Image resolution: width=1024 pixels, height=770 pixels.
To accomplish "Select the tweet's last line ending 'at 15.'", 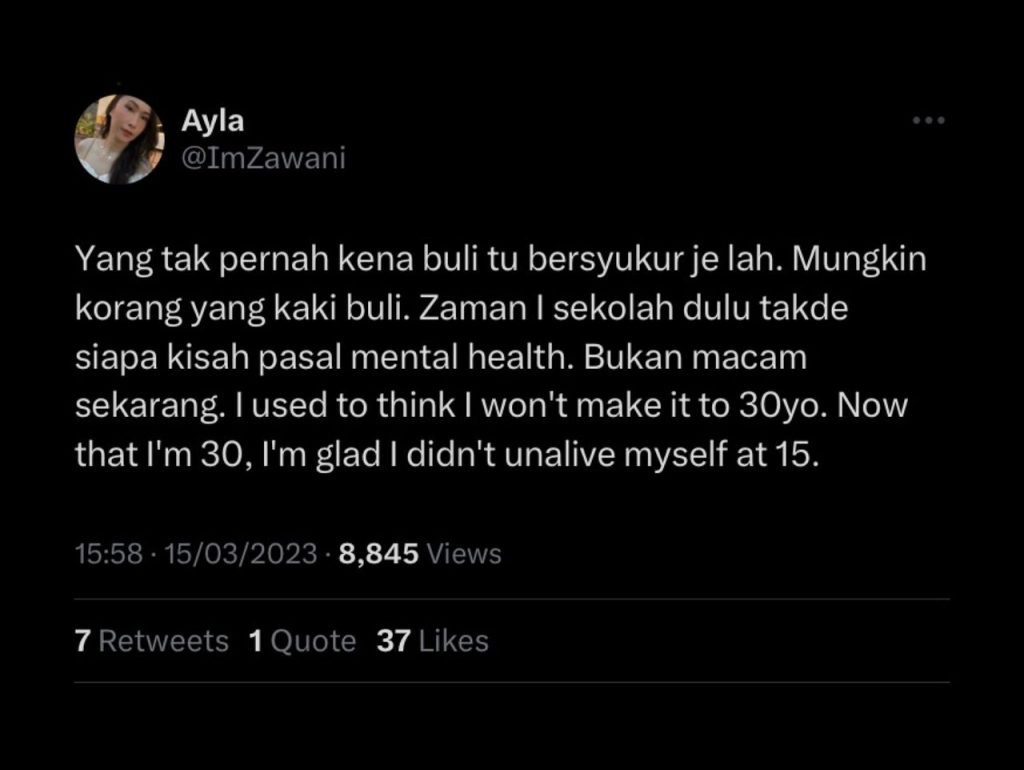I will 447,455.
